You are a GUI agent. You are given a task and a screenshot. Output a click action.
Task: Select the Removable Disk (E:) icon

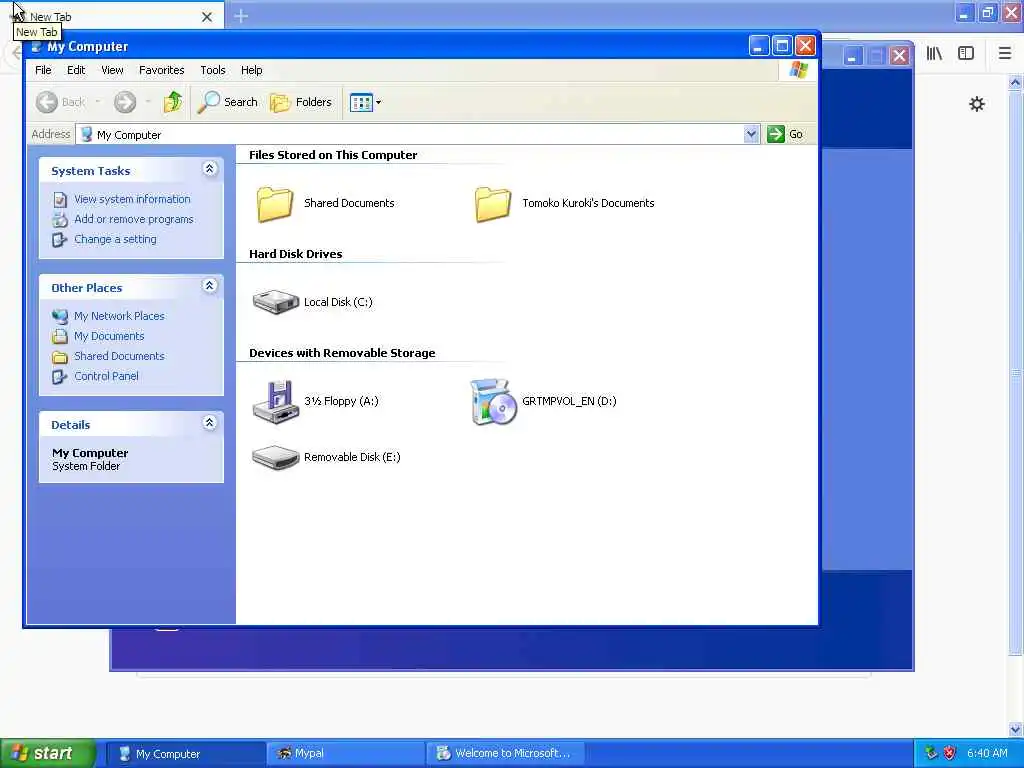point(276,457)
